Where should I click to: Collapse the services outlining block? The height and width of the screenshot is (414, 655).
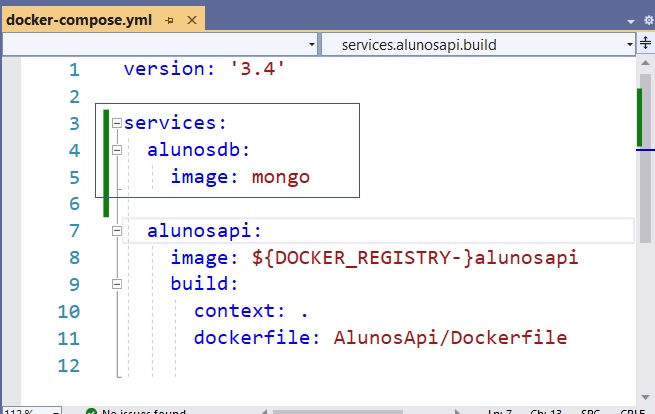pos(117,123)
